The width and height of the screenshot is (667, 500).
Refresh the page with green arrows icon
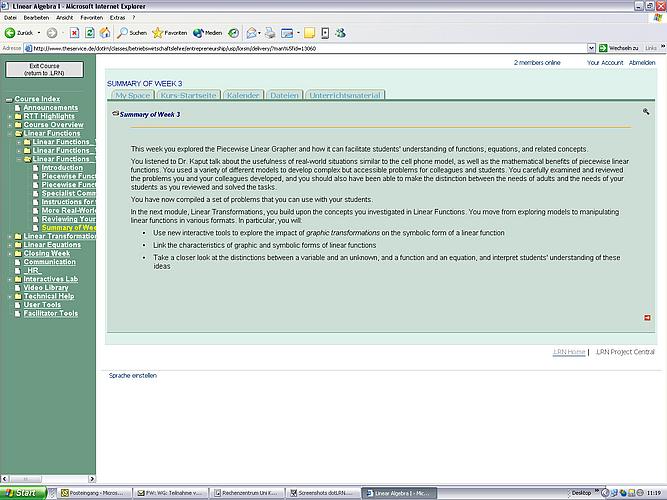pyautogui.click(x=90, y=33)
